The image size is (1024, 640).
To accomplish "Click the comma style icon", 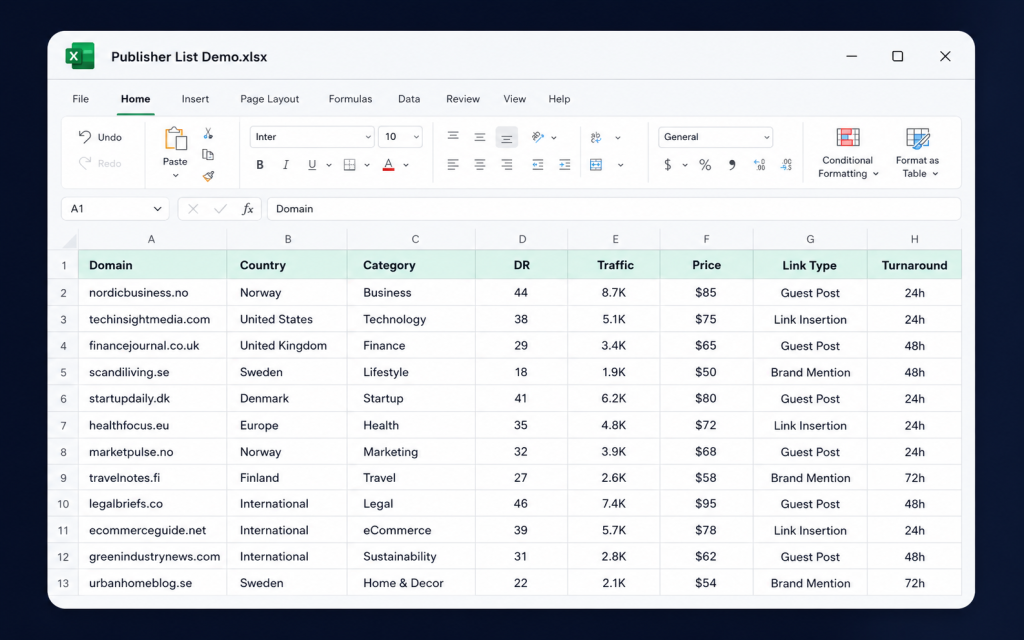I will (x=732, y=165).
